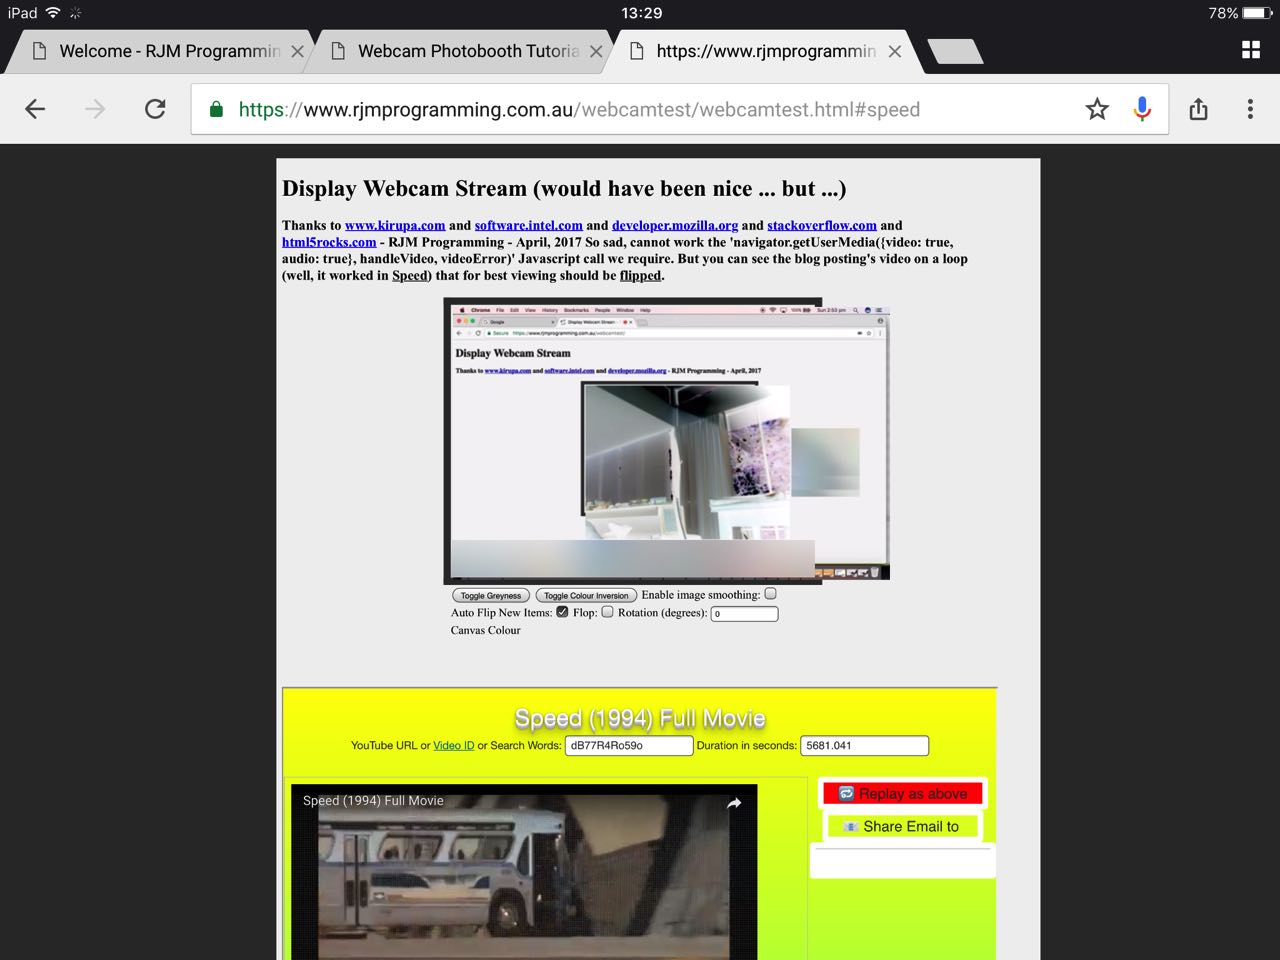Open the tab grid switcher icon

(x=1251, y=50)
